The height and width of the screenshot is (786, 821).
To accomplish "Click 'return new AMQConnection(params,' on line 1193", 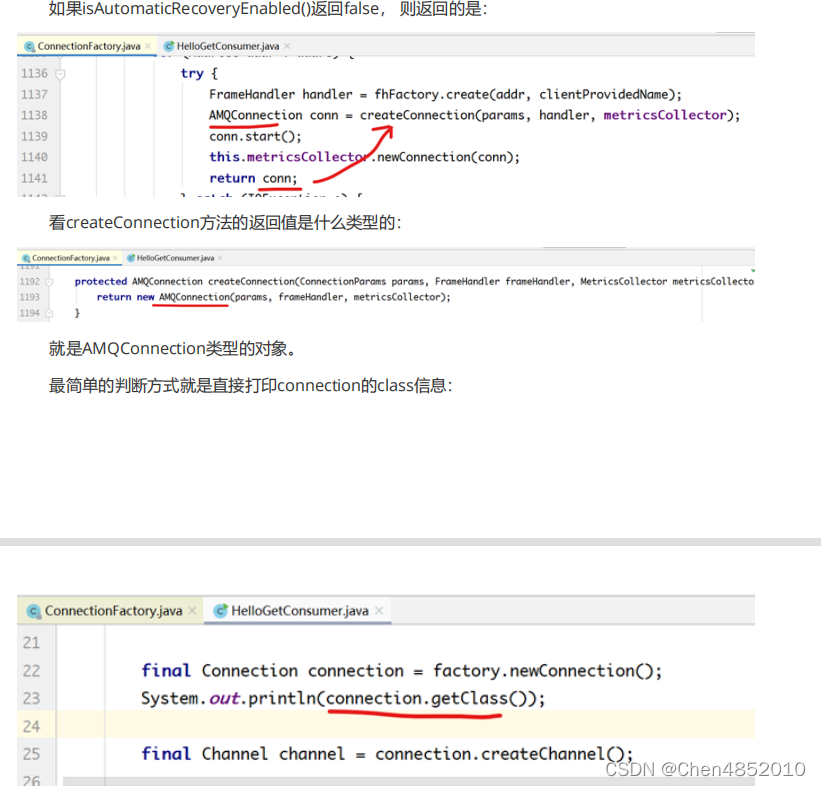I will pos(184,297).
